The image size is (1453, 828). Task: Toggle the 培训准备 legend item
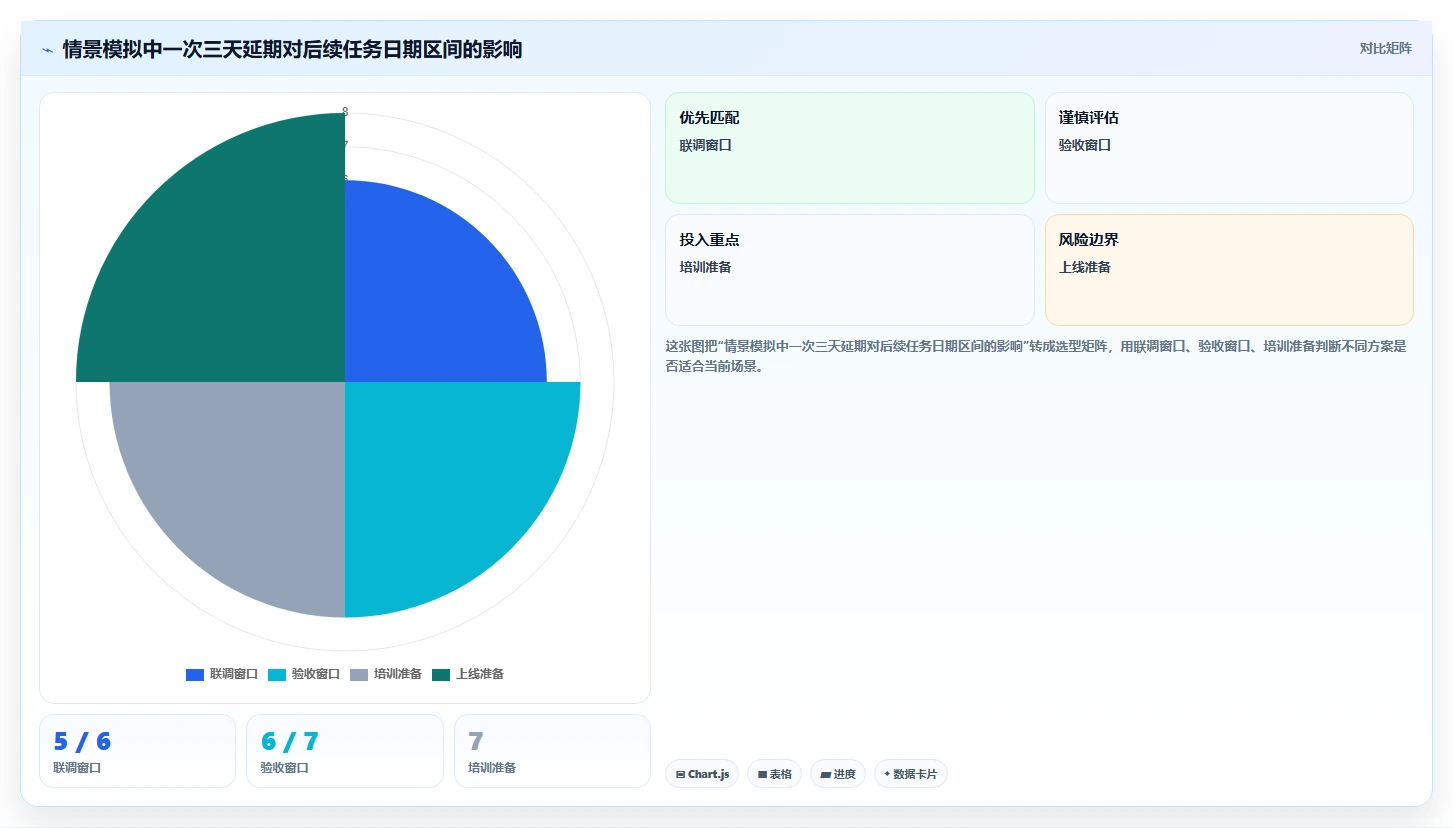coord(386,674)
